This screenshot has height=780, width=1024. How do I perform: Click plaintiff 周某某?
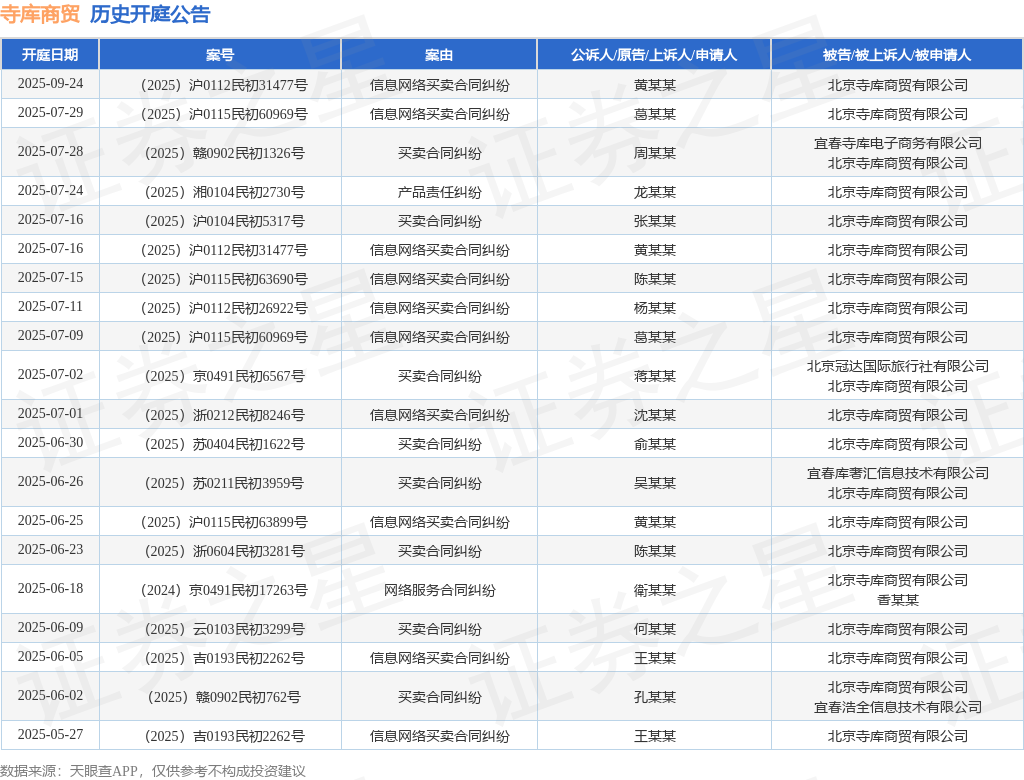coord(654,153)
